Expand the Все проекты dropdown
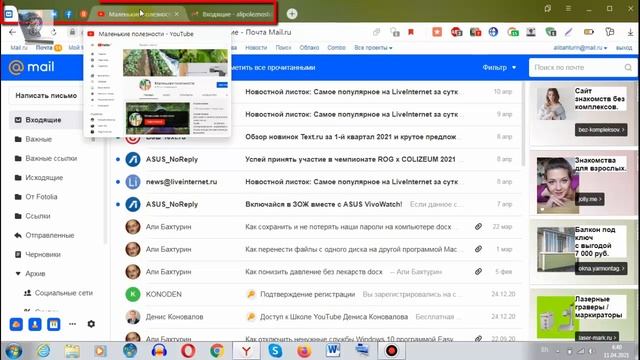Screen dimensions: 640x360 click(373, 48)
